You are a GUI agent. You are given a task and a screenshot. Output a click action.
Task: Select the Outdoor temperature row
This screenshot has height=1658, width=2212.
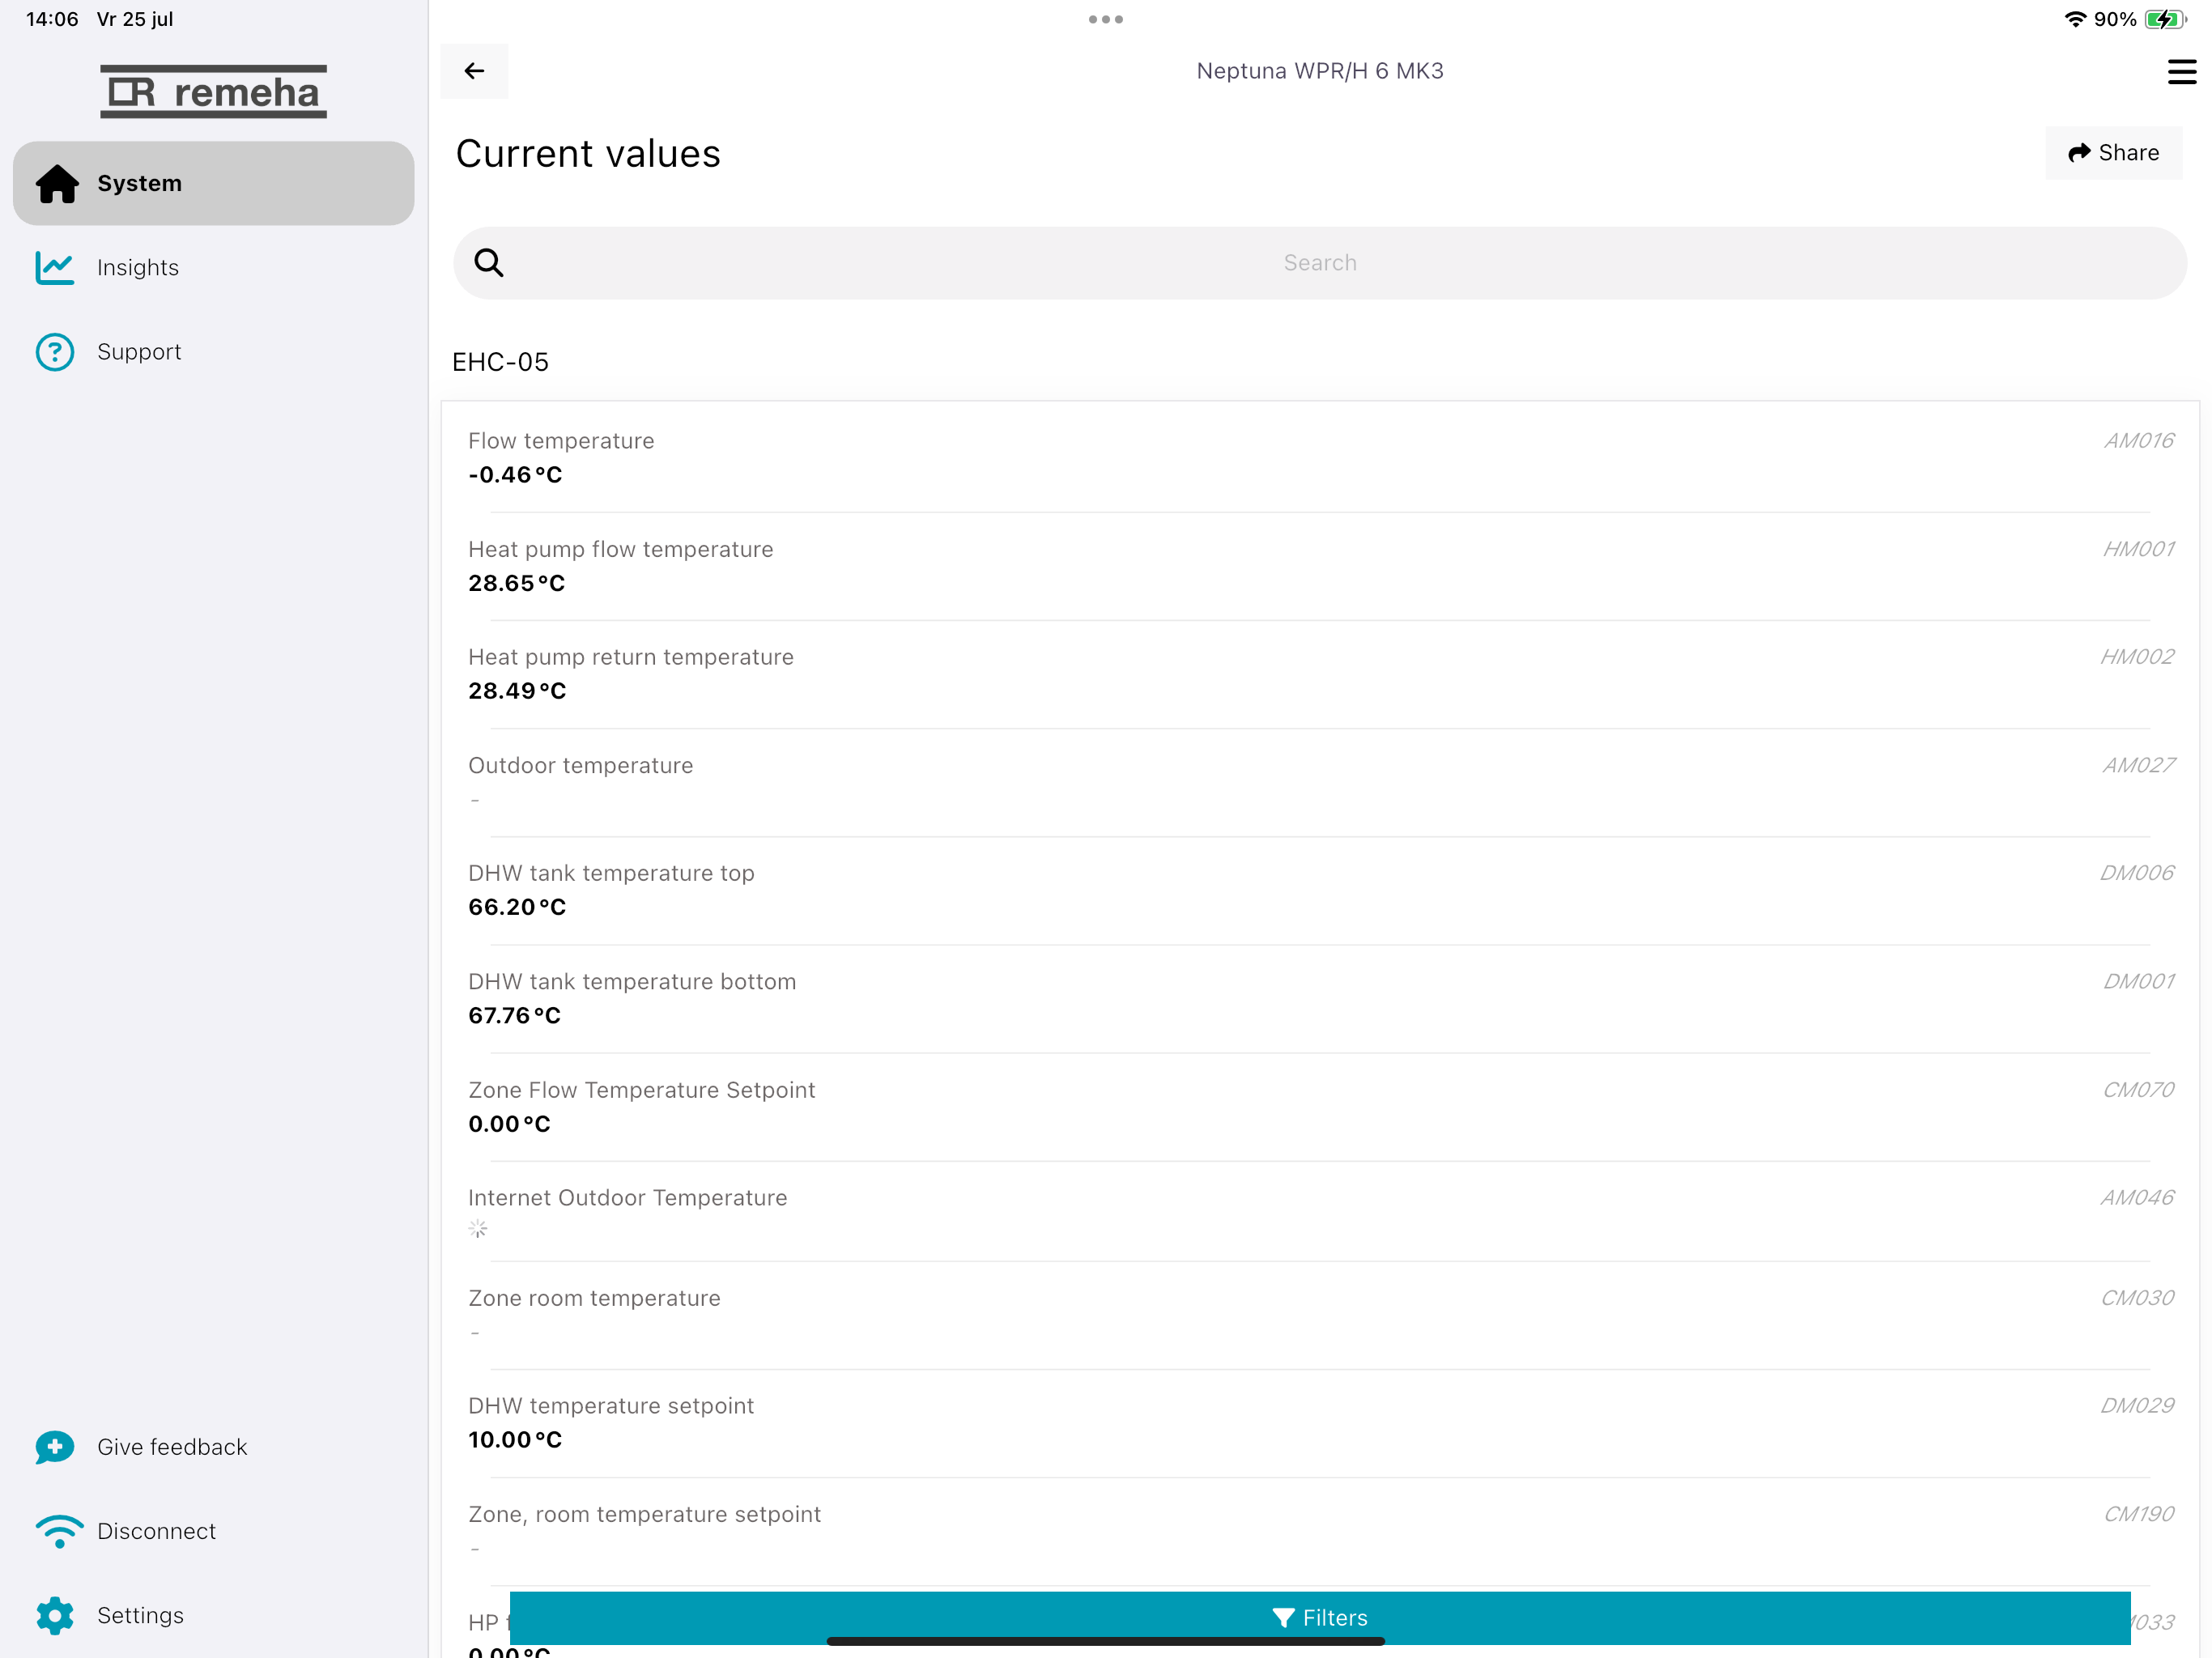[x=1320, y=782]
